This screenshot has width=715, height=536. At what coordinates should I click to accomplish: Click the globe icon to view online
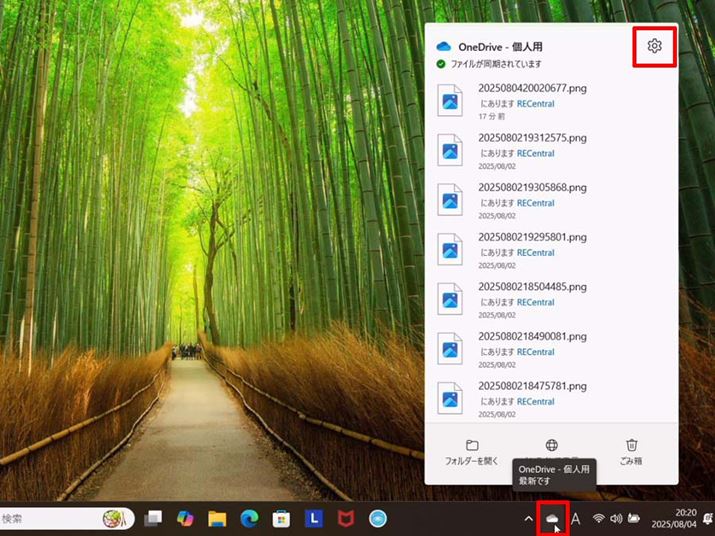(x=552, y=445)
